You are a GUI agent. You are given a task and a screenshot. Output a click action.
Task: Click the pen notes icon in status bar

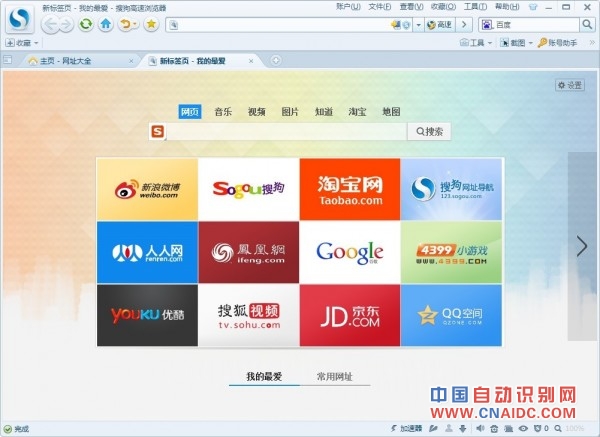[433, 428]
